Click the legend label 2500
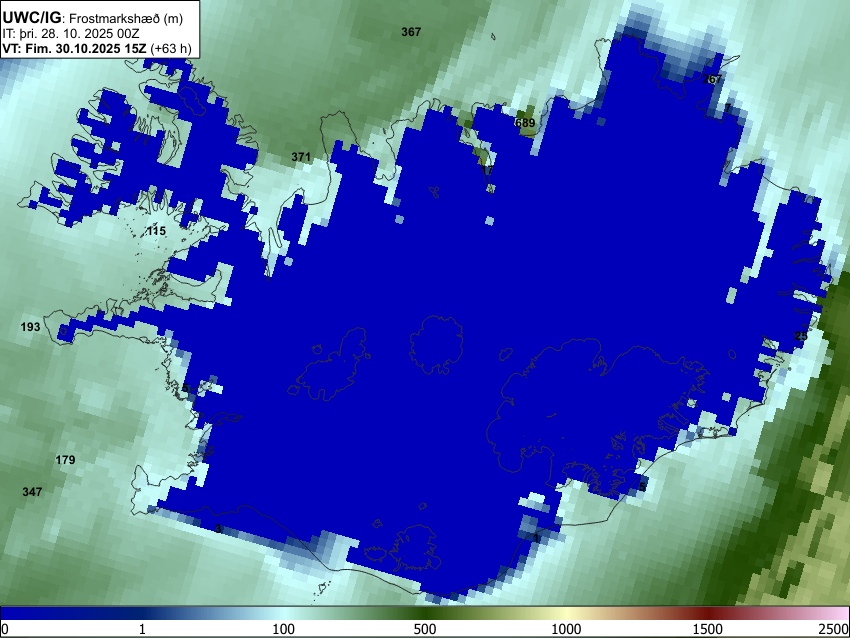The image size is (850, 638). (835, 629)
